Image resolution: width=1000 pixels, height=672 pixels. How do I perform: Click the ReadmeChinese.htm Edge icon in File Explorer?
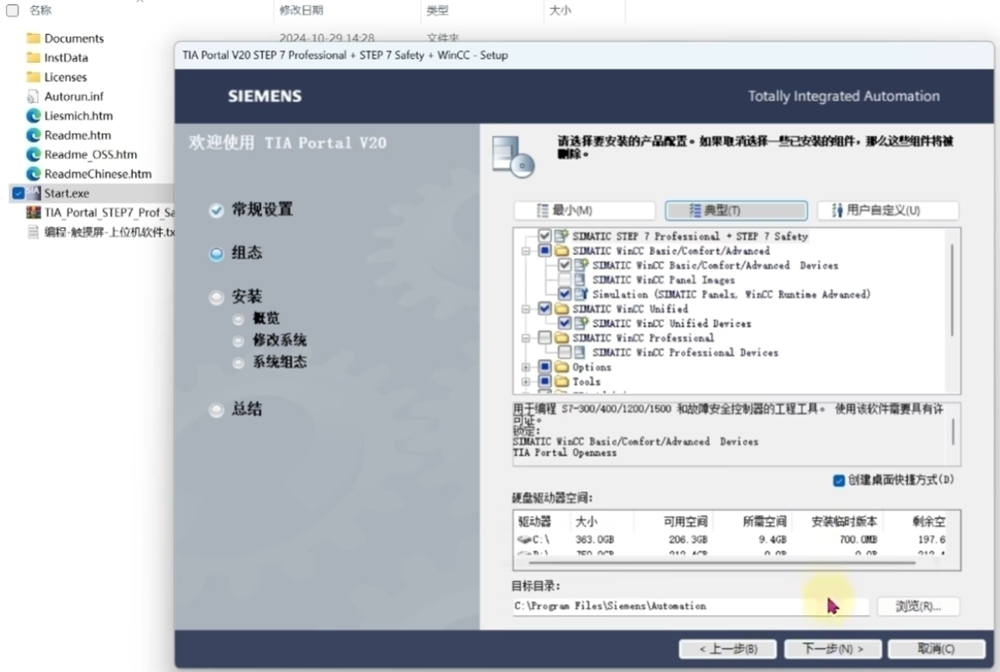click(x=33, y=174)
